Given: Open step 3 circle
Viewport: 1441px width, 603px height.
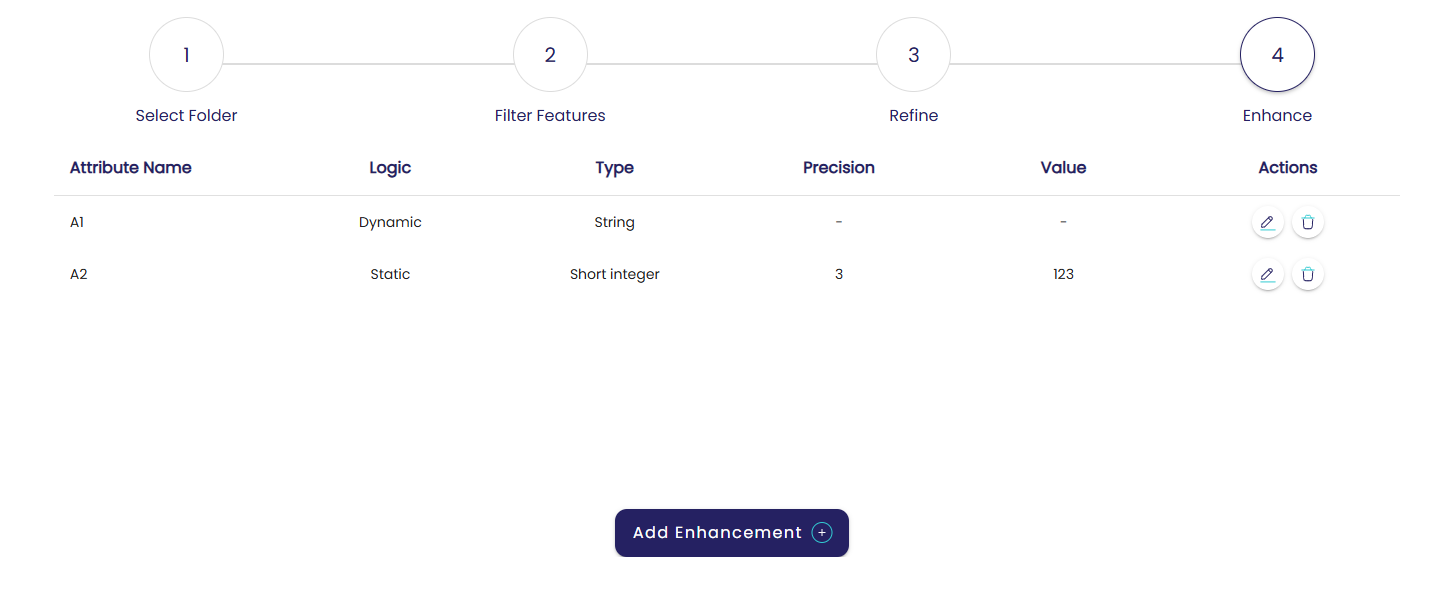Looking at the screenshot, I should coord(913,55).
